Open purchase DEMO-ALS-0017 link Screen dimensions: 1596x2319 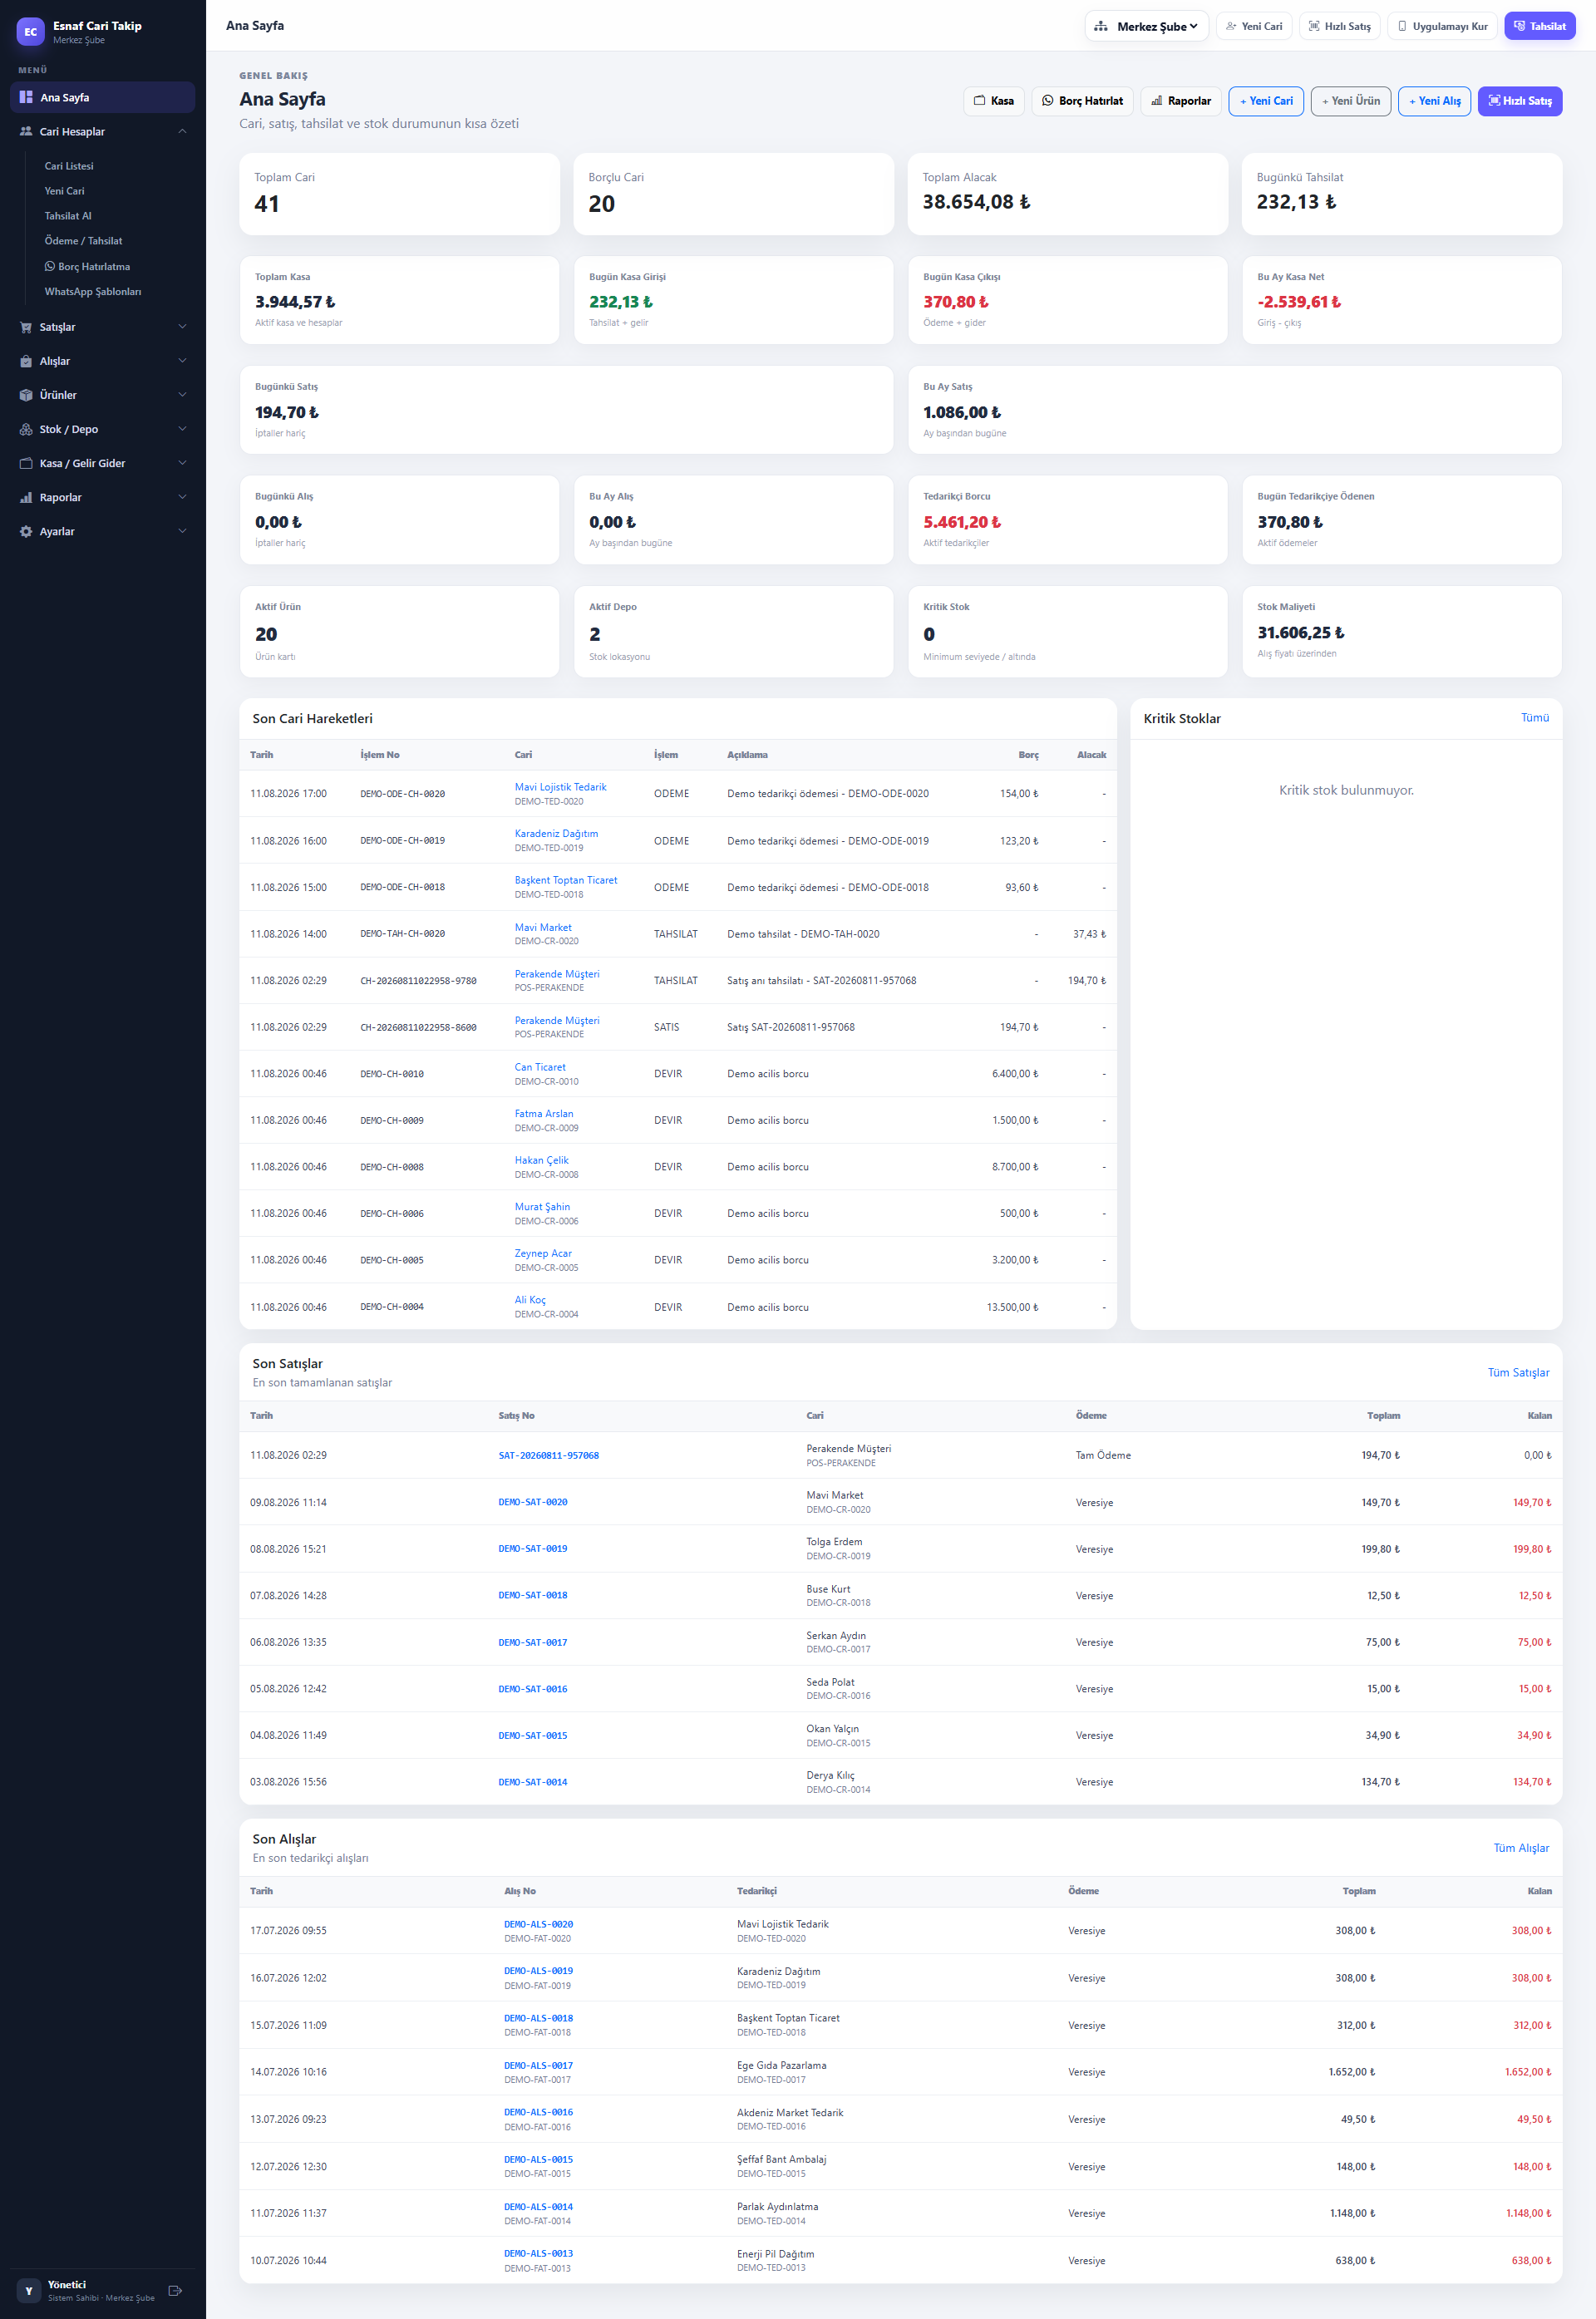point(539,2065)
